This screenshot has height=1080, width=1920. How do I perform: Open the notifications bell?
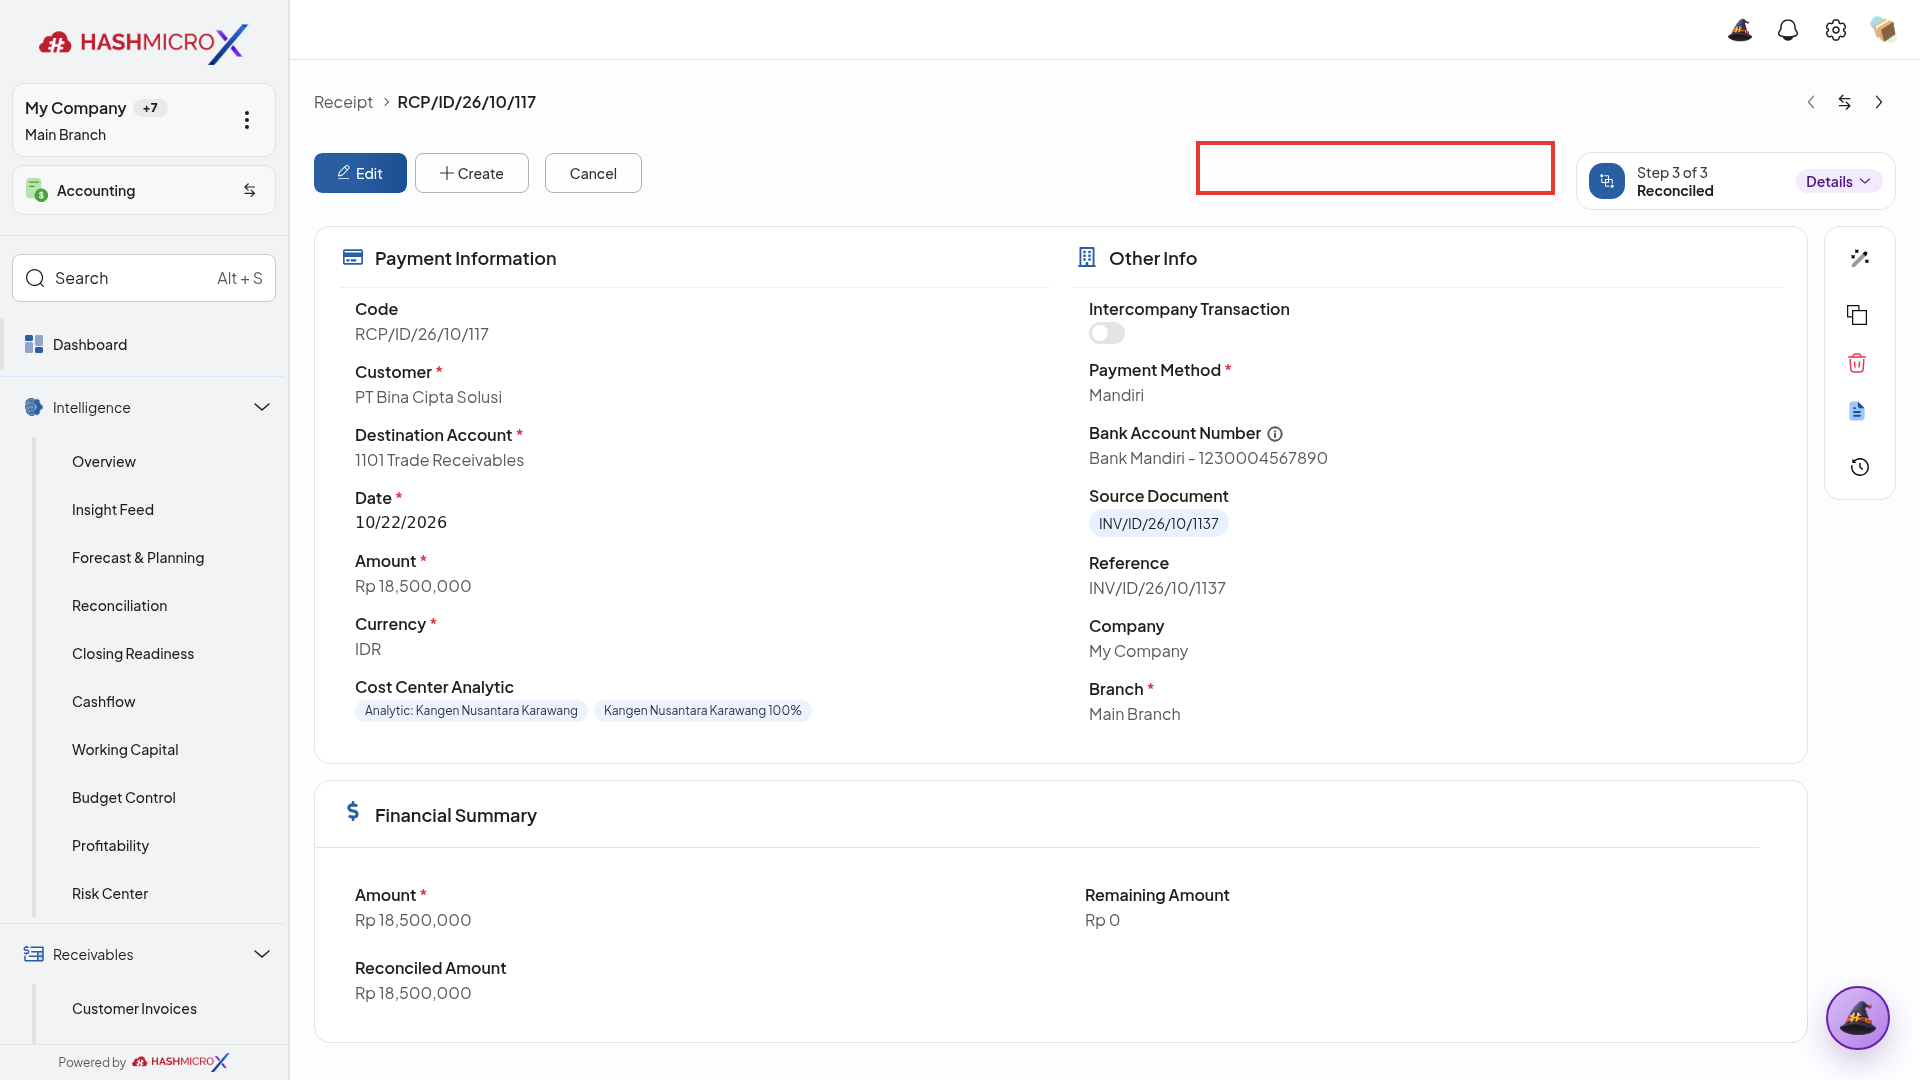(1788, 30)
